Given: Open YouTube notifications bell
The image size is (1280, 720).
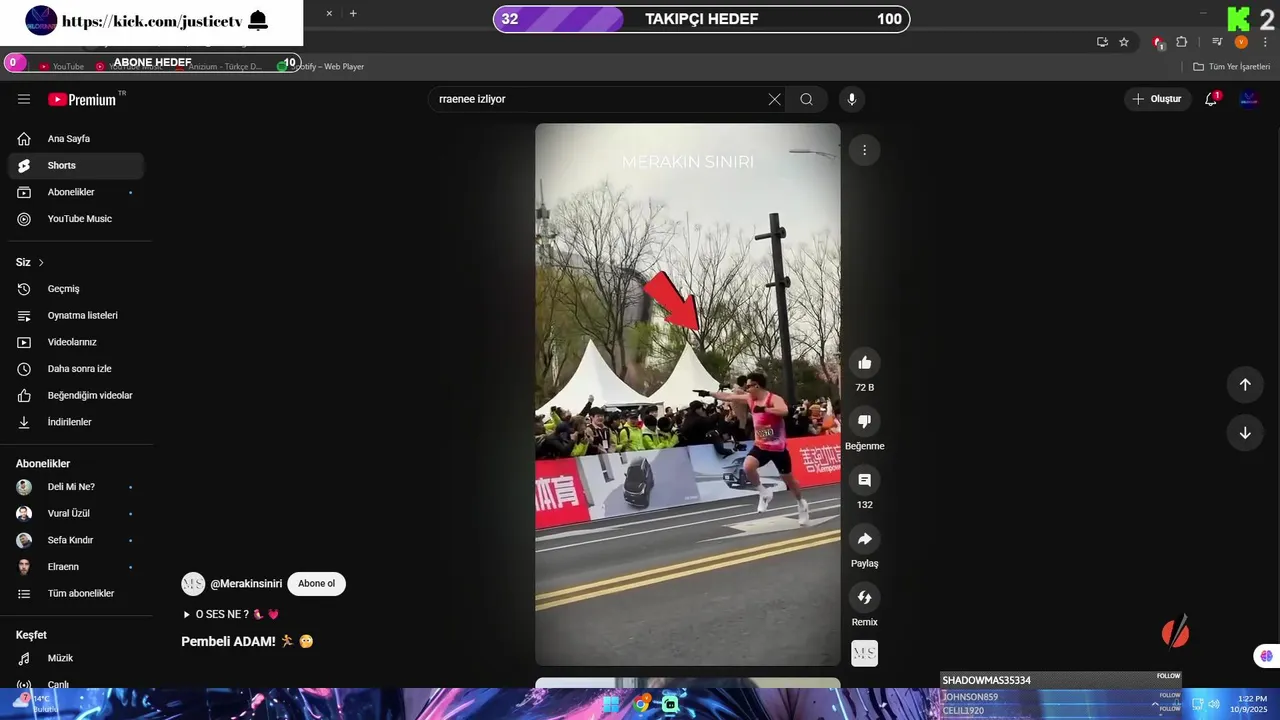Looking at the screenshot, I should (1211, 99).
